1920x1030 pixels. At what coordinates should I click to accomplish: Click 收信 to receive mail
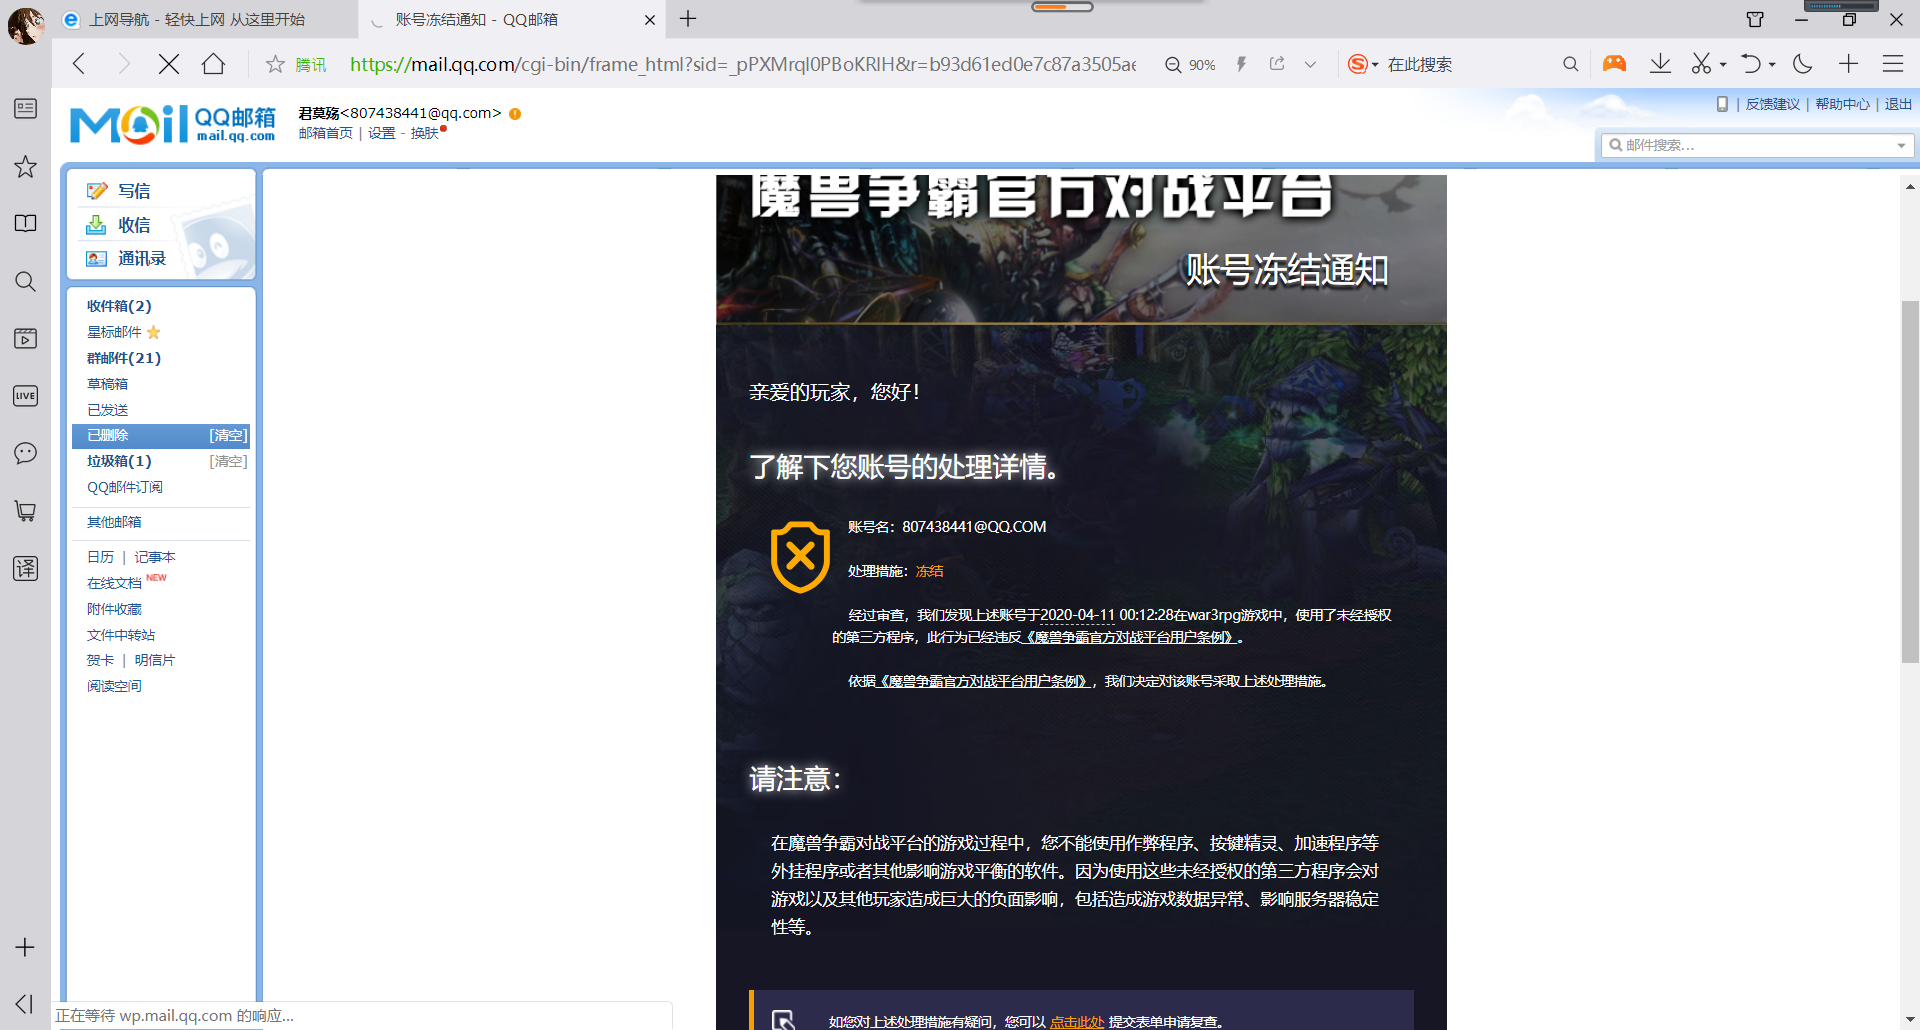(x=133, y=225)
